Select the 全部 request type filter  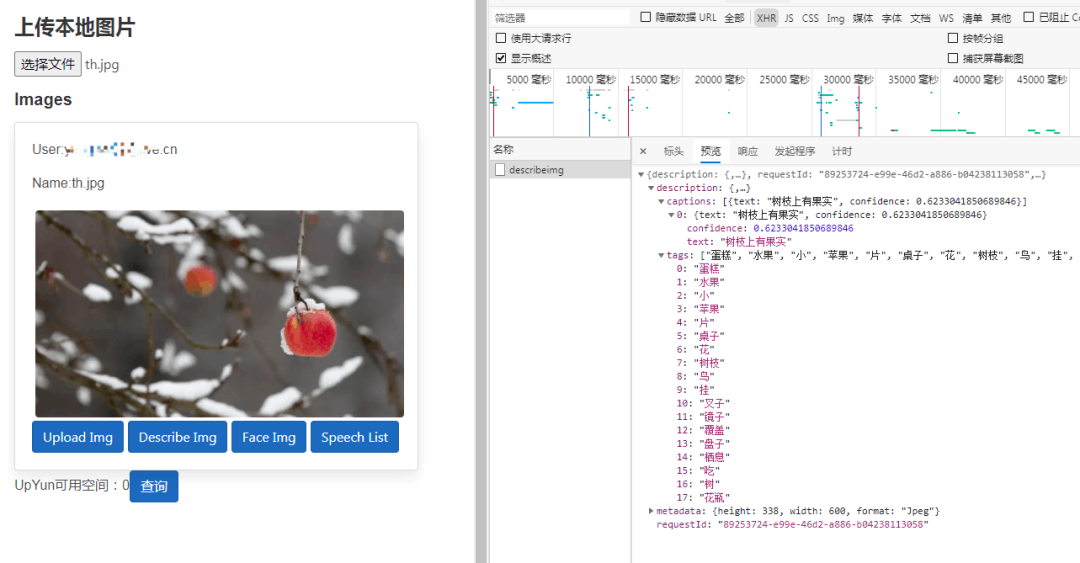(734, 18)
